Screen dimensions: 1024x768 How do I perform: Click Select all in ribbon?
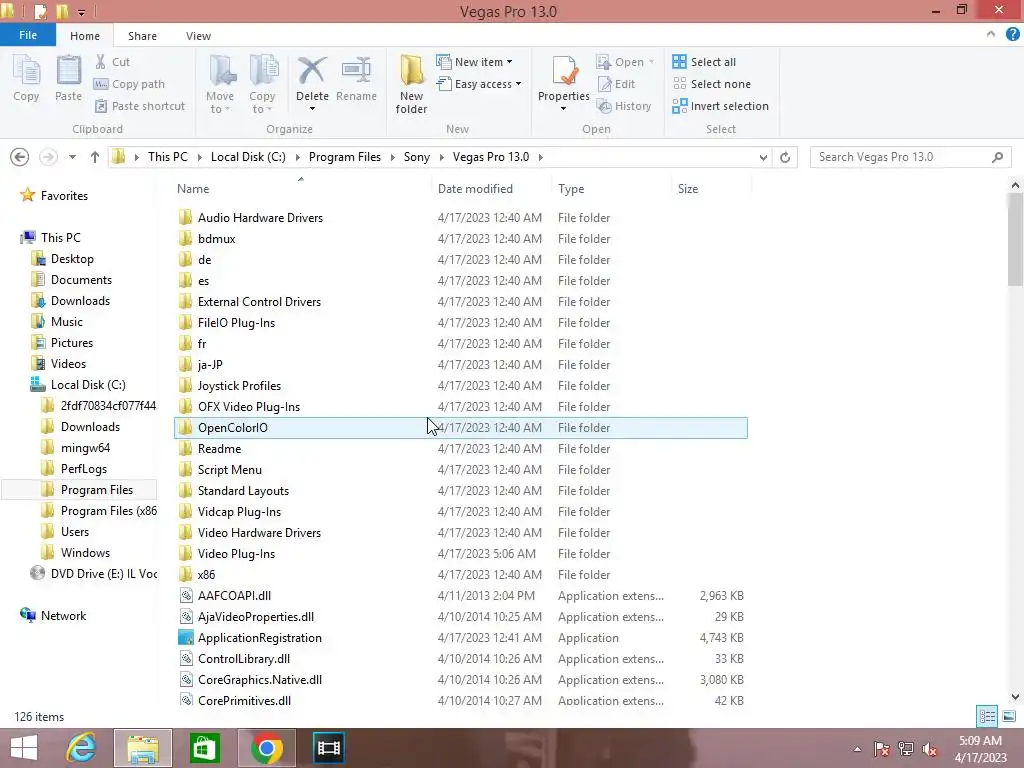[x=704, y=62]
